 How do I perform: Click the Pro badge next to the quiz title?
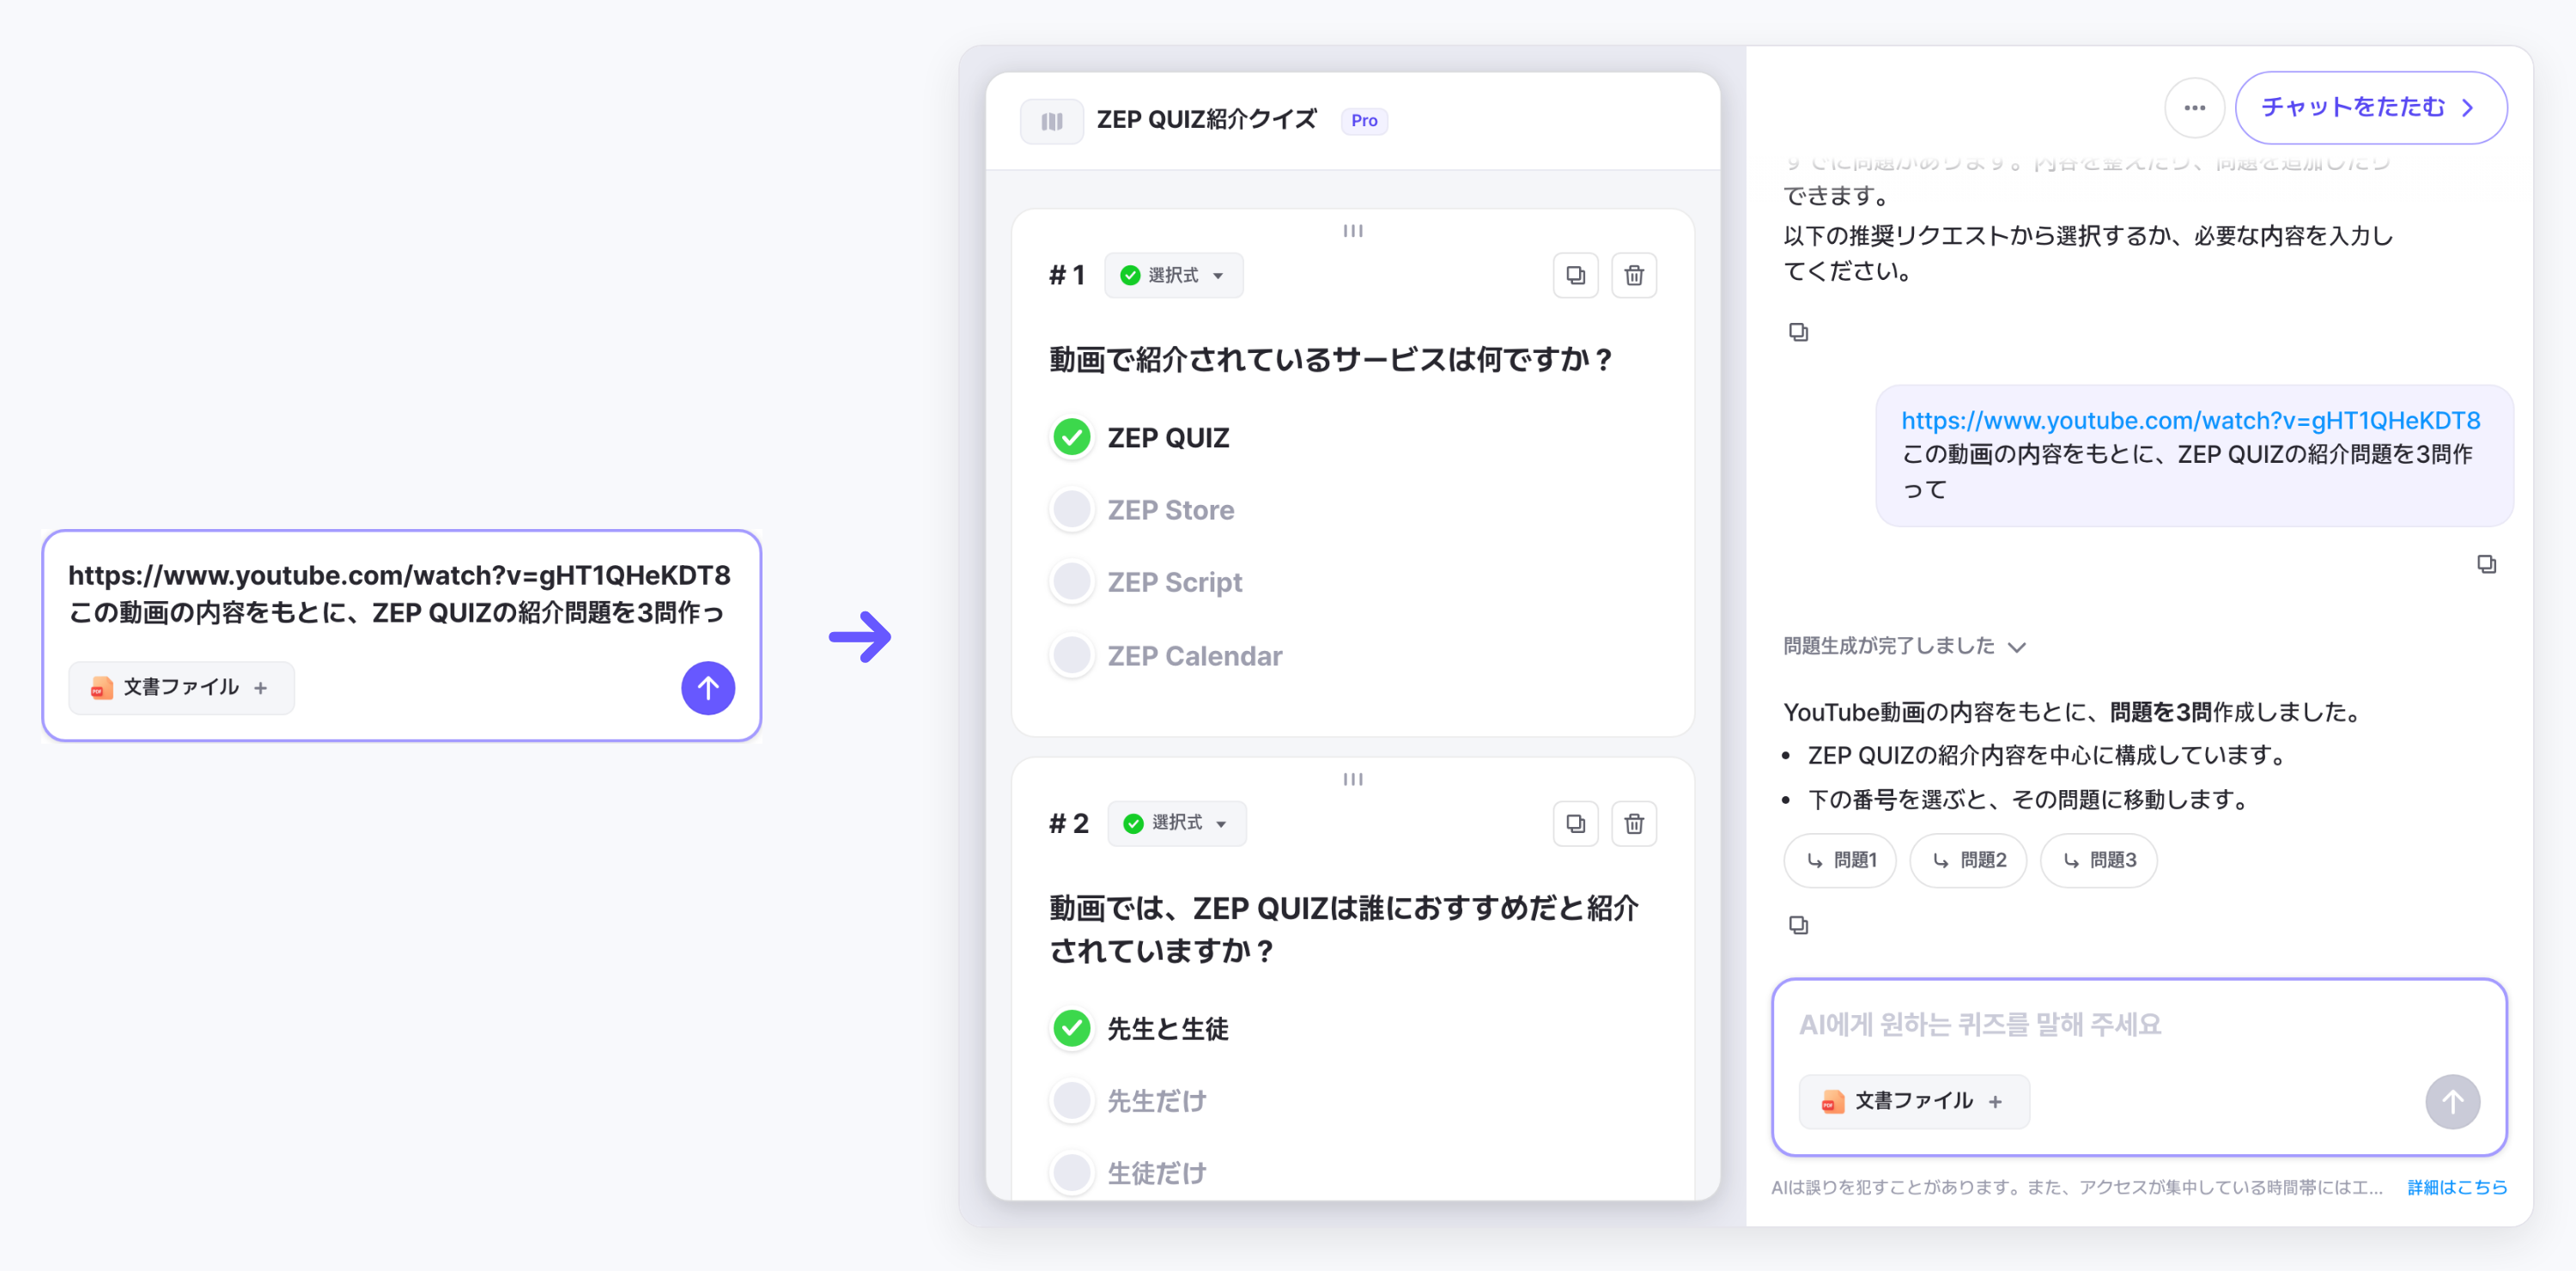pos(1364,120)
